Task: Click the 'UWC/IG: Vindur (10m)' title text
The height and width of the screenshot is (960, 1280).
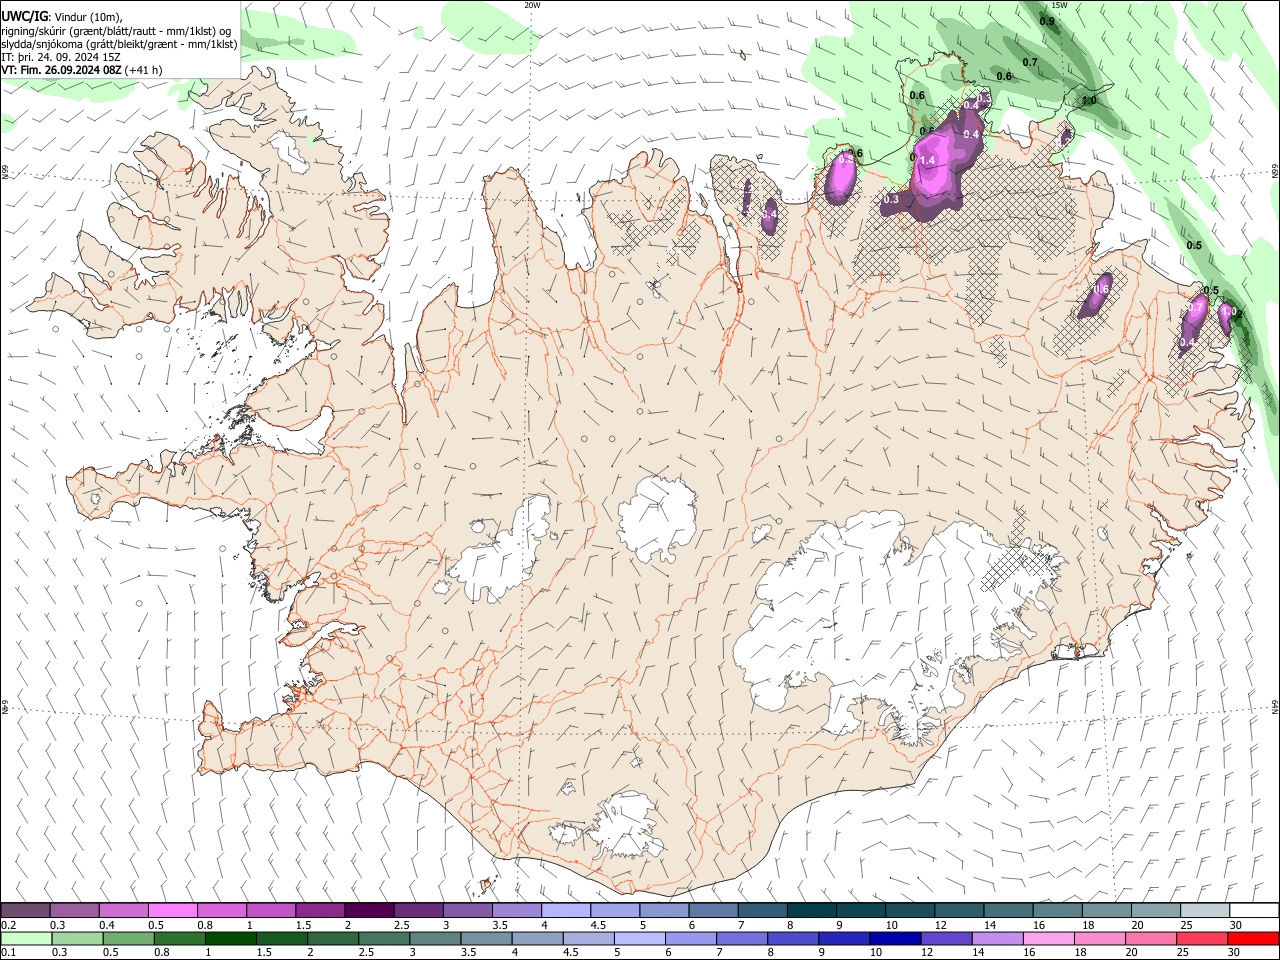Action: (62, 16)
